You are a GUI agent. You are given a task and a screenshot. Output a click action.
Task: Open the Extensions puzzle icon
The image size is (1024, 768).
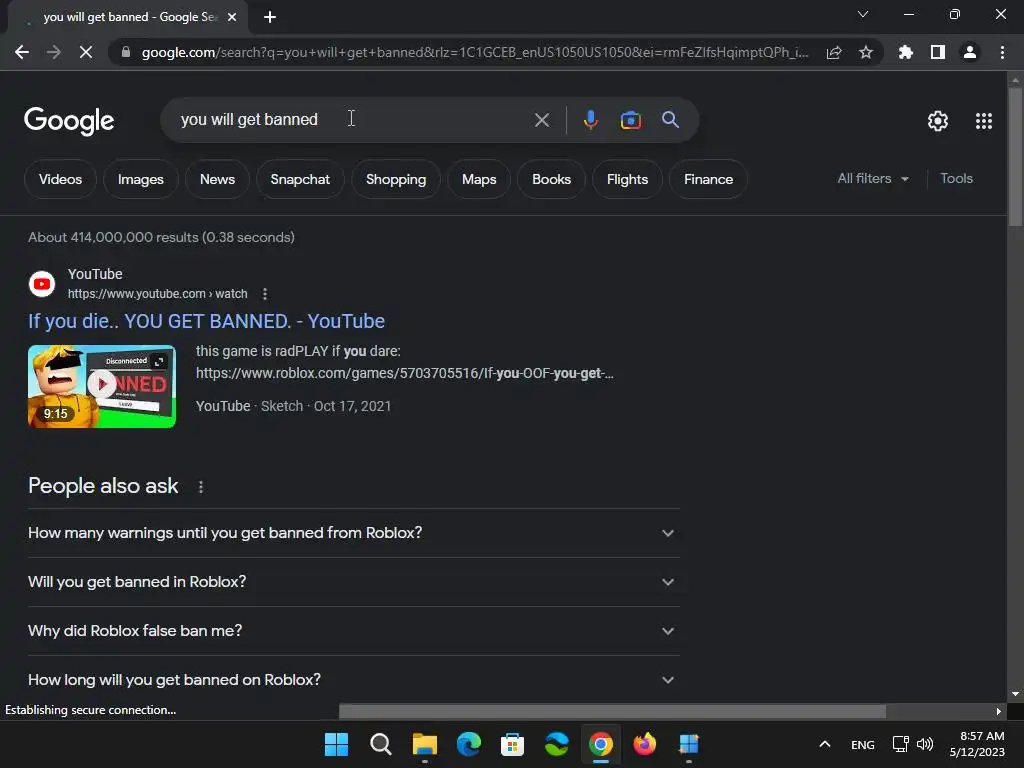(906, 52)
